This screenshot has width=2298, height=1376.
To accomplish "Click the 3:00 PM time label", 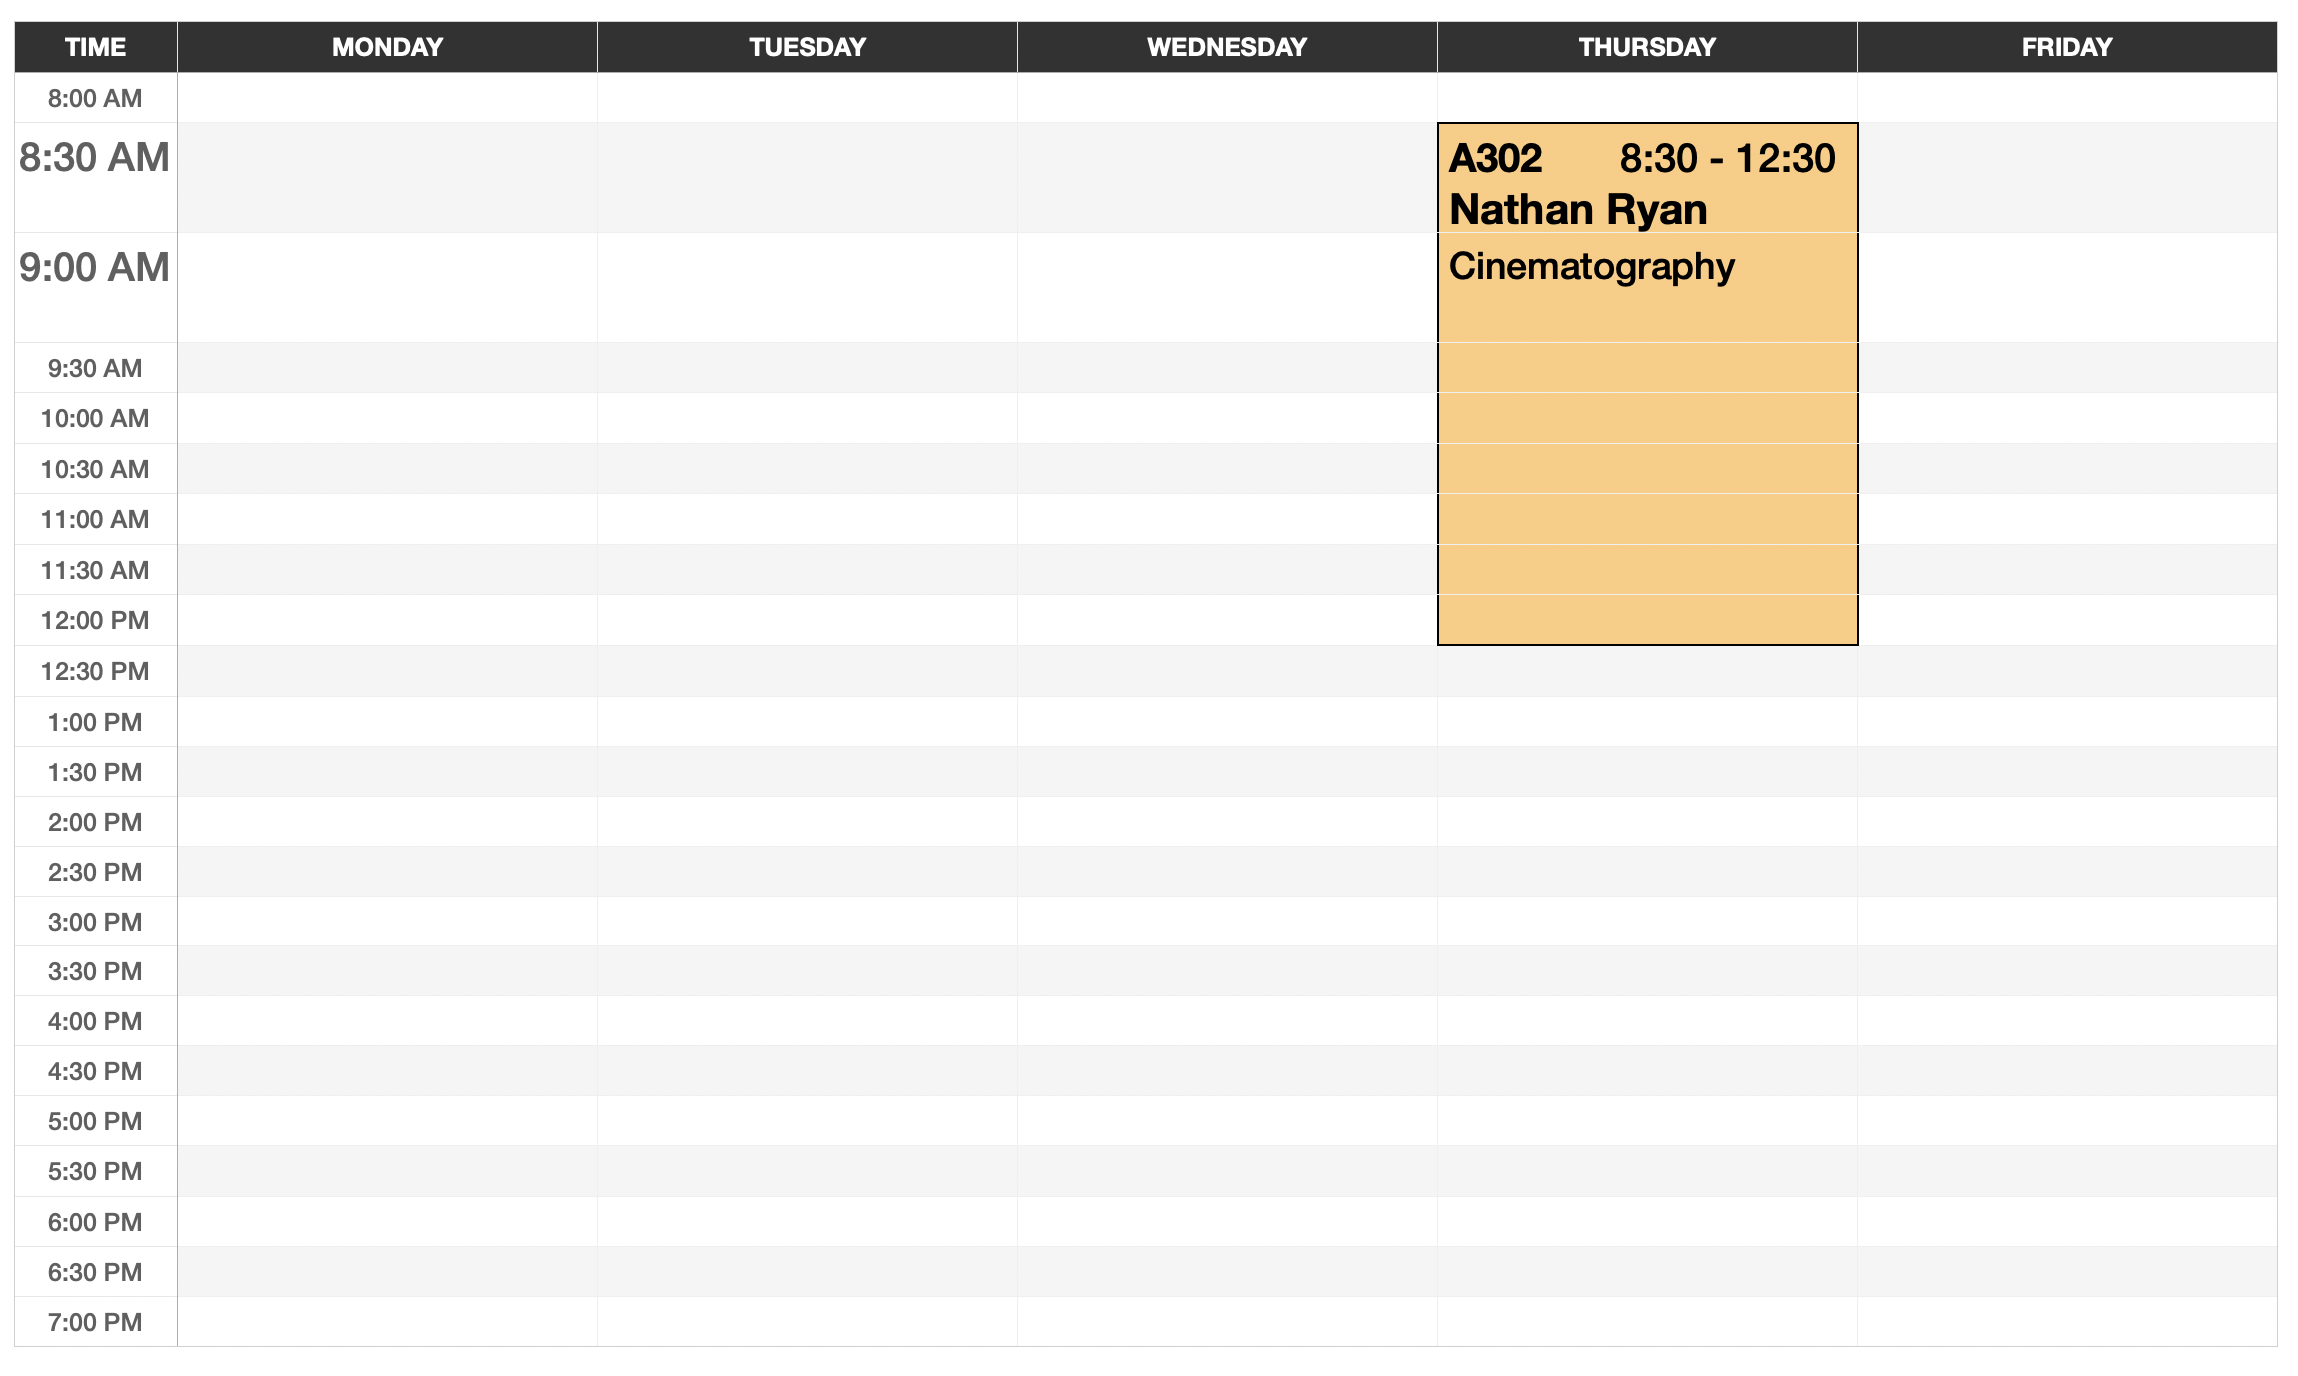I will pos(95,922).
